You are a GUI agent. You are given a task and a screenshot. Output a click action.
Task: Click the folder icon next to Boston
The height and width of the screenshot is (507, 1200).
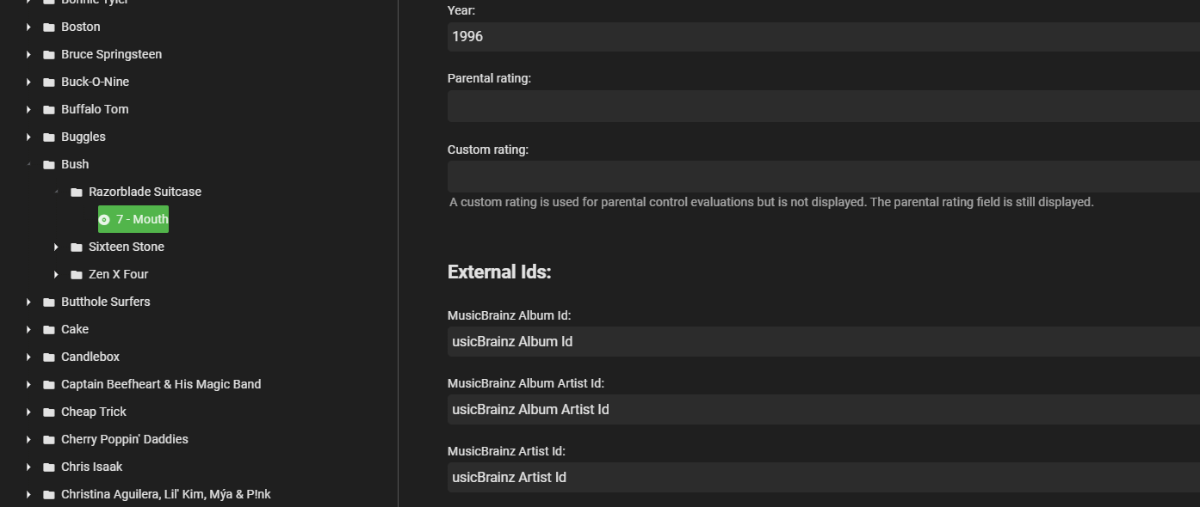pyautogui.click(x=48, y=27)
